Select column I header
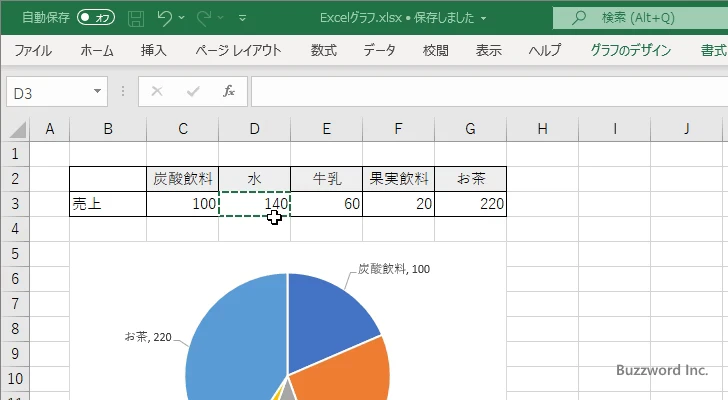Image resolution: width=728 pixels, height=400 pixels. point(615,129)
